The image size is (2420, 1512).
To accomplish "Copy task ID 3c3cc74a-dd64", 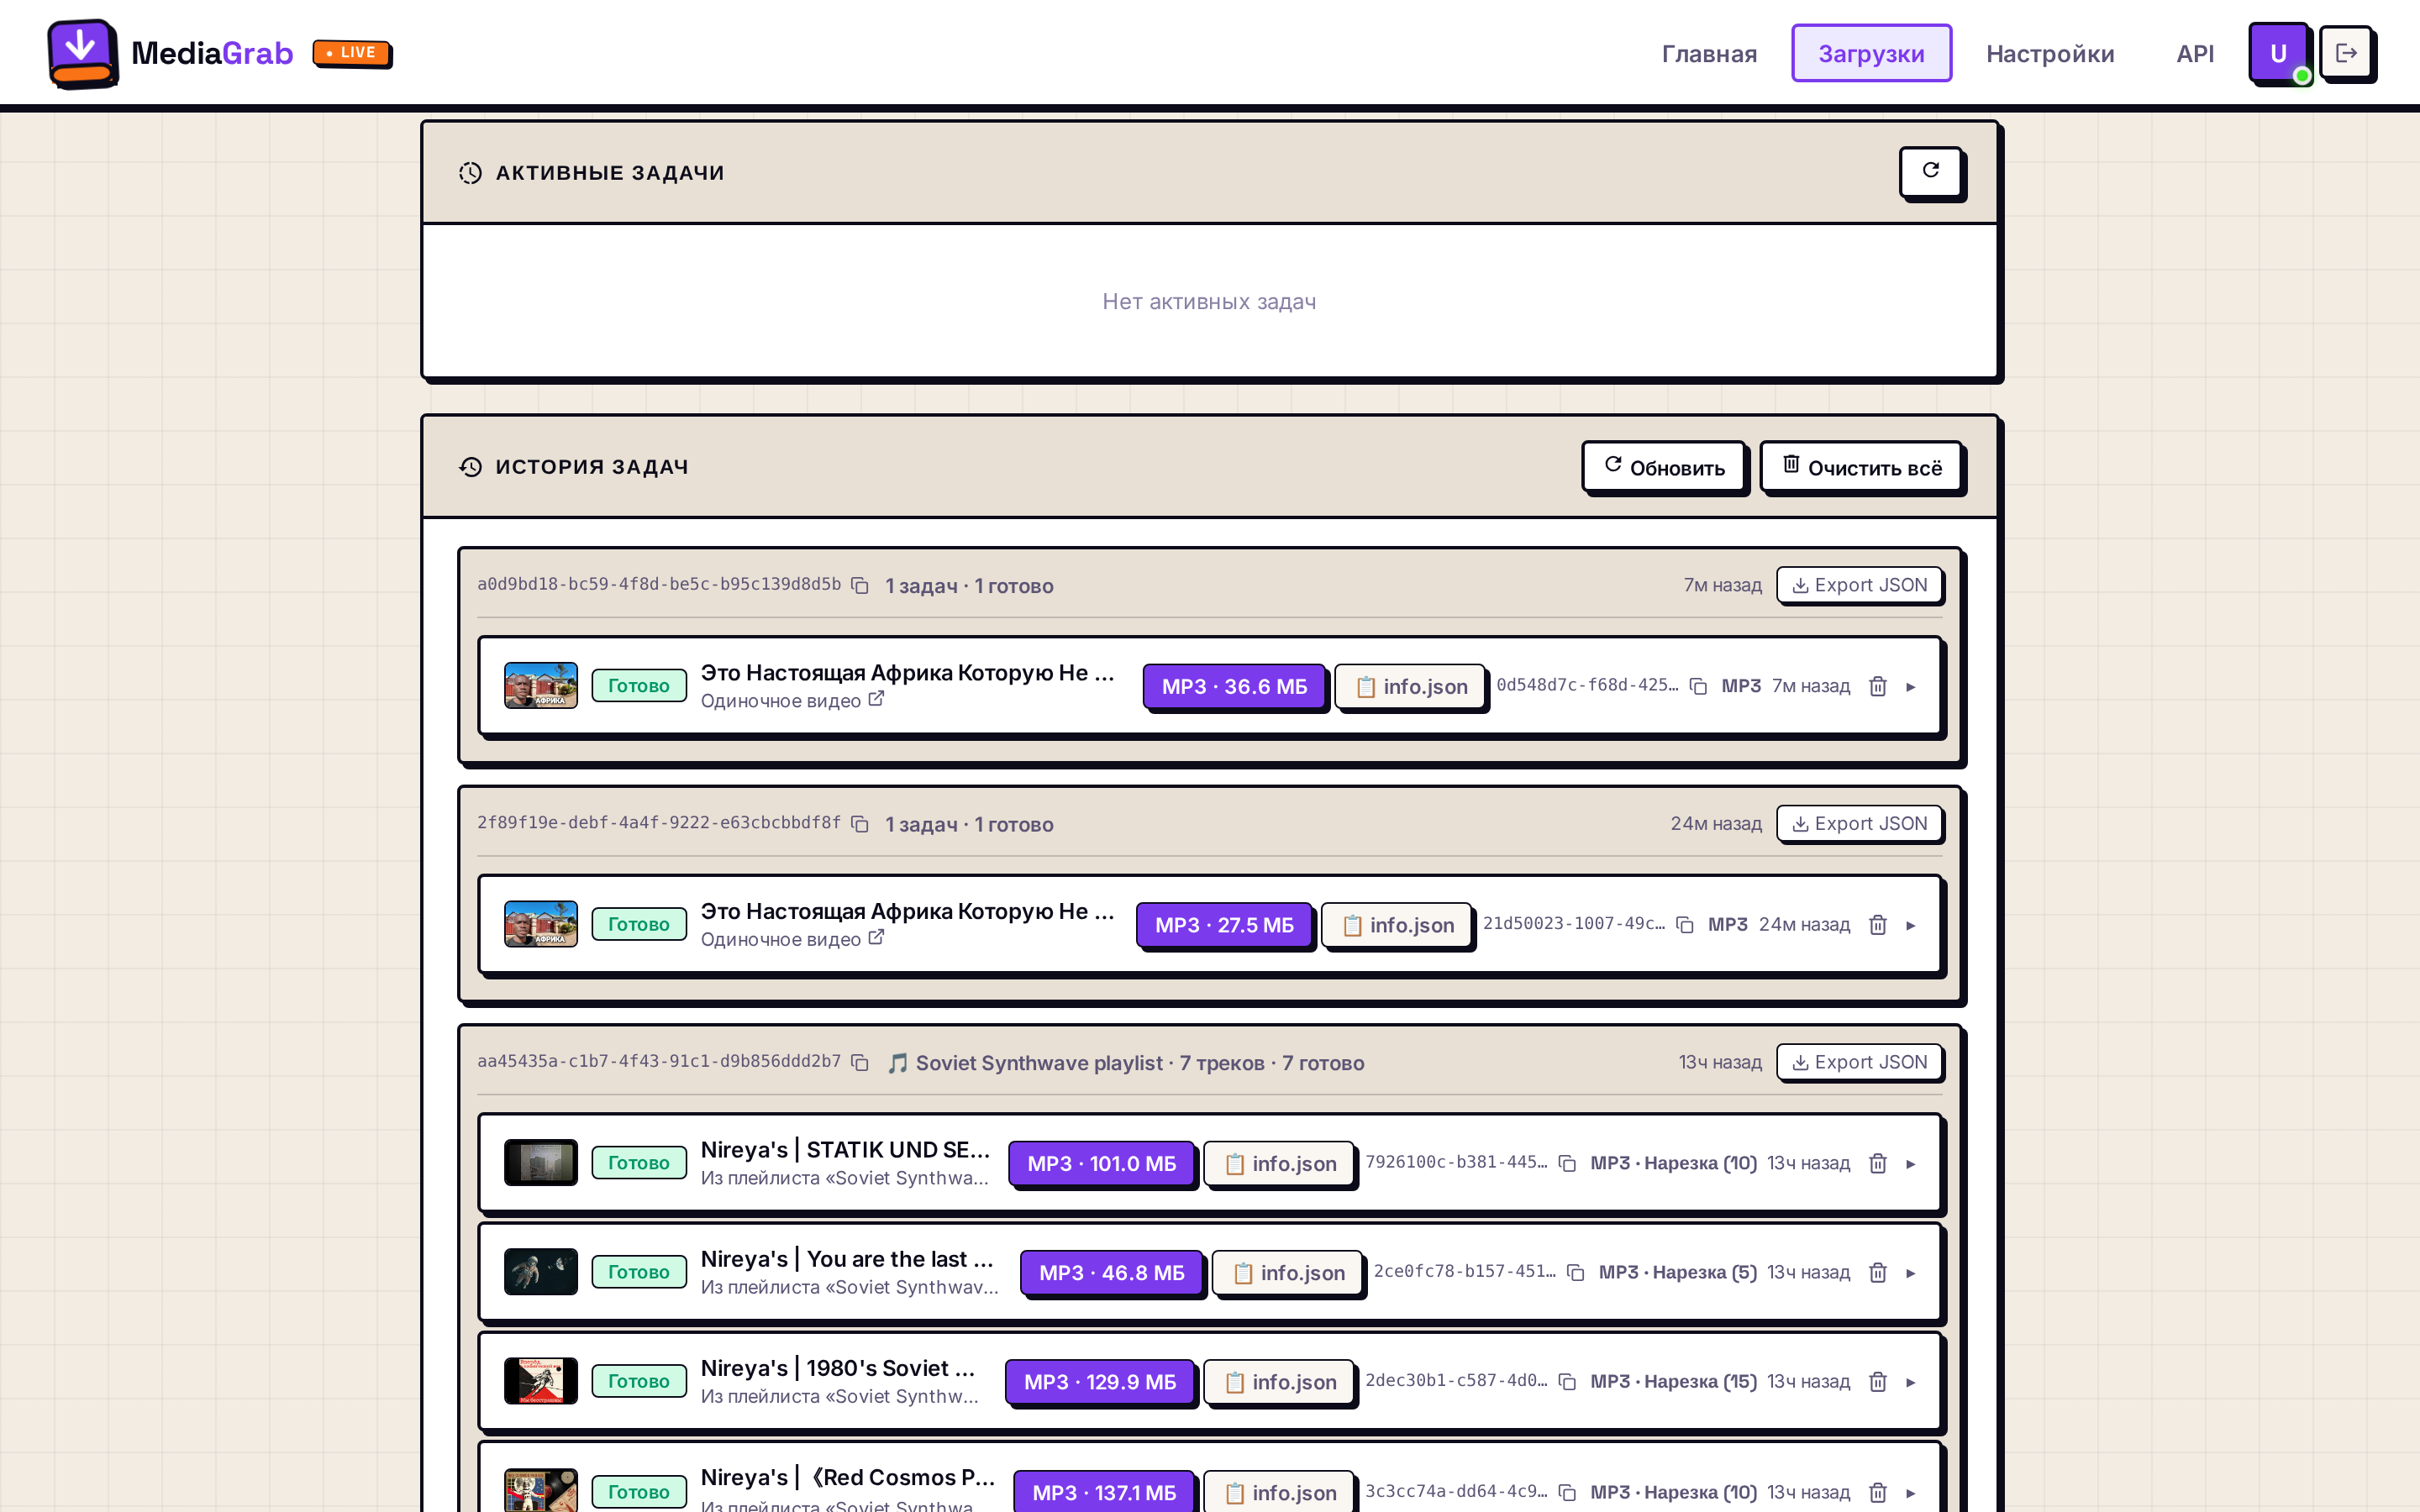I will [x=1567, y=1492].
